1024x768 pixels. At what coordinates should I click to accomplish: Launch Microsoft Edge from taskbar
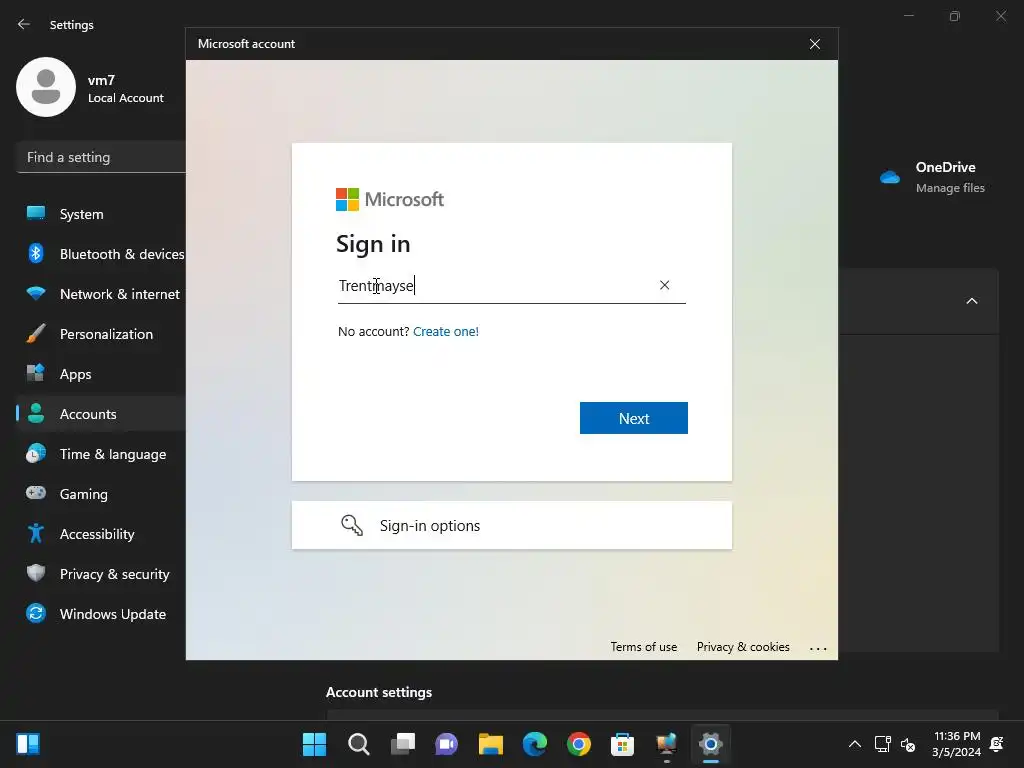click(535, 744)
